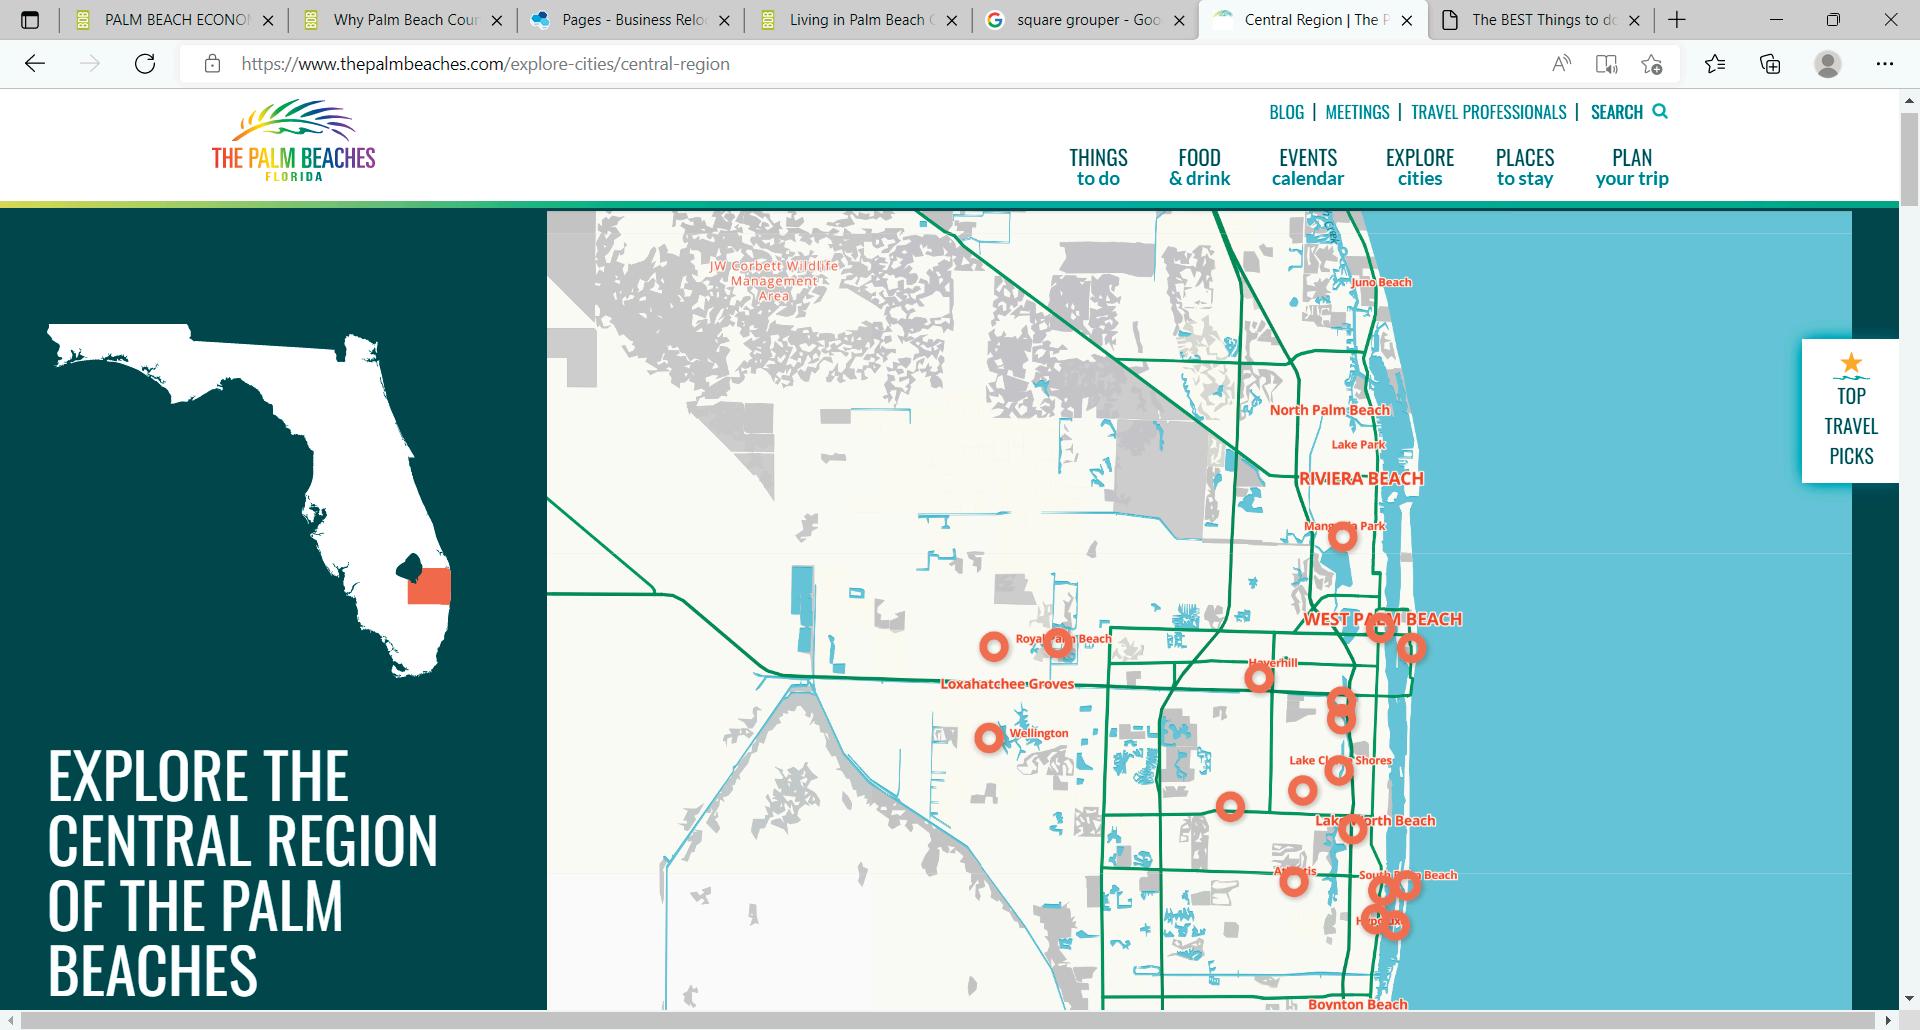Click the JW Corbett Wildlife Management Area label
The width and height of the screenshot is (1920, 1030).
(x=774, y=281)
